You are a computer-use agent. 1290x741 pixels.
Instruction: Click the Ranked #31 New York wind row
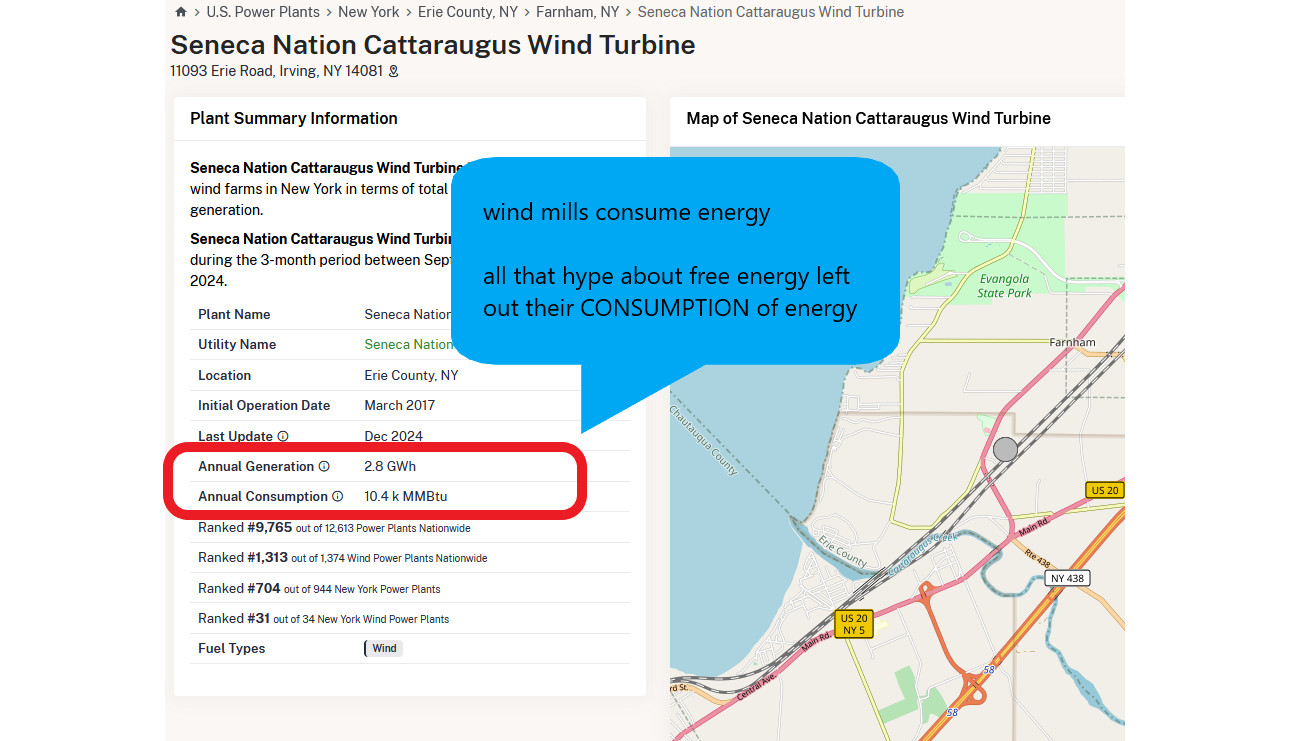tap(323, 618)
